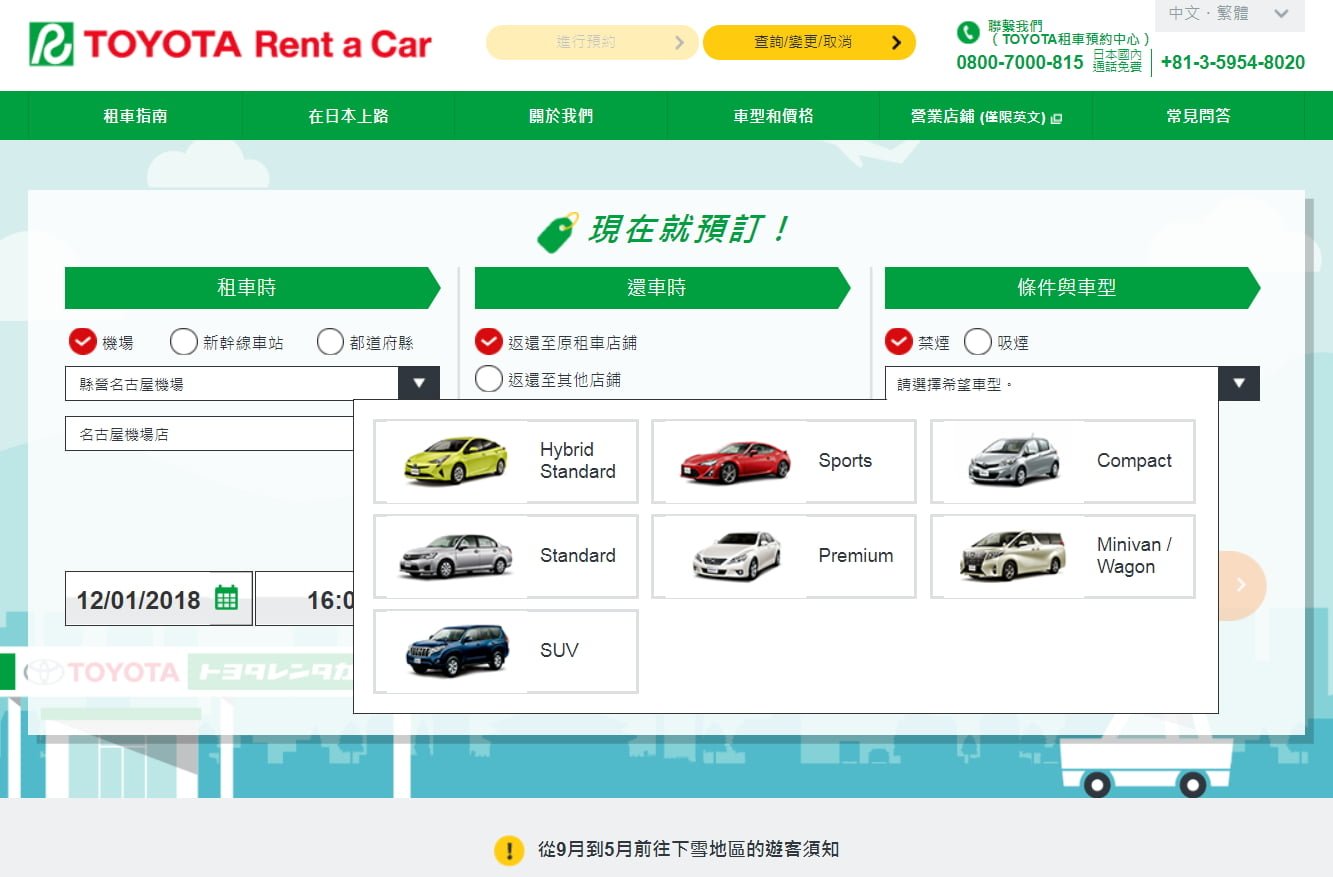The width and height of the screenshot is (1333, 877).
Task: Click the green phone icon beside 聯繫我們
Action: click(968, 32)
